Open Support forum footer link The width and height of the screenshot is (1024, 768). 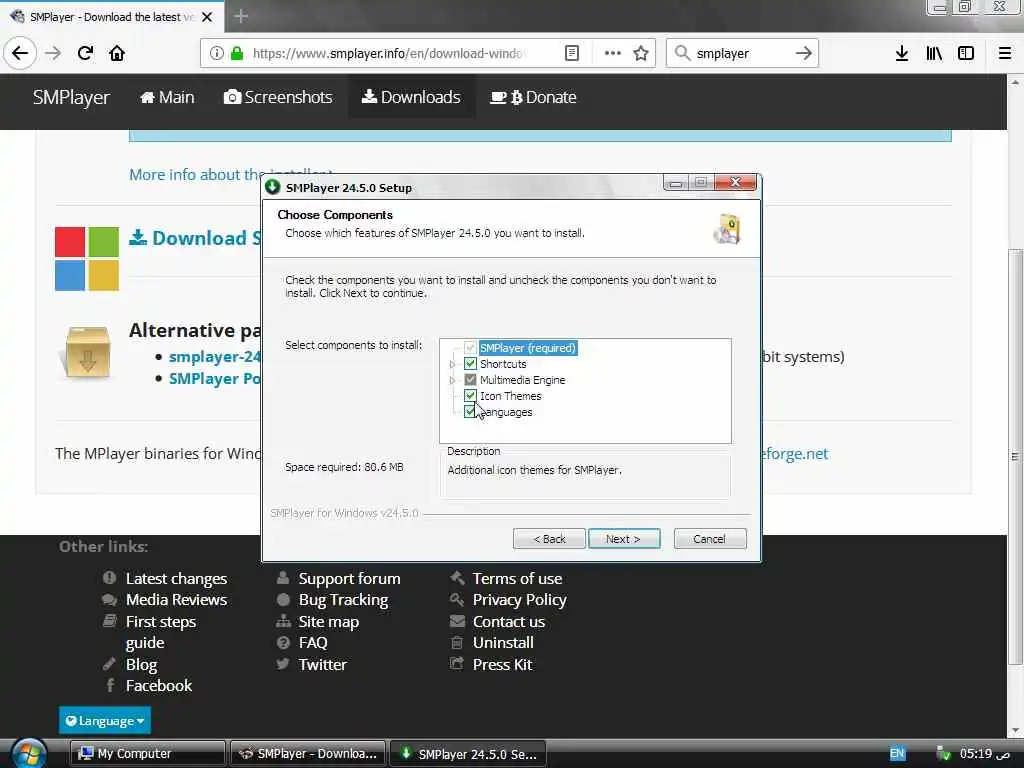pos(349,579)
